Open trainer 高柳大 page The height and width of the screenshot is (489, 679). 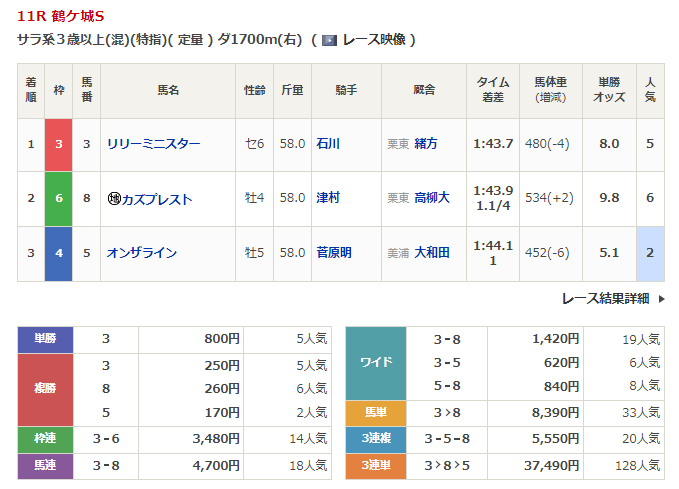tap(432, 198)
